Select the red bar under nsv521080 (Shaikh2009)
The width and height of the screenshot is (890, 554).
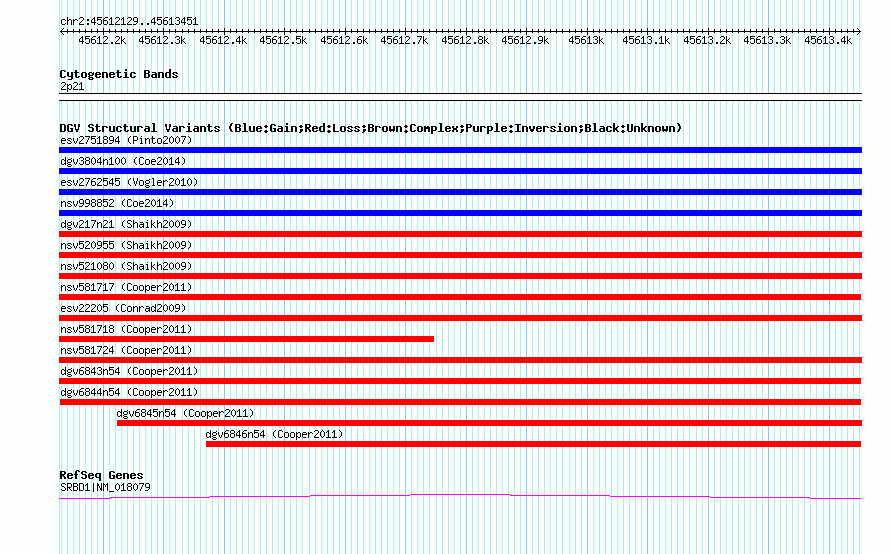tap(460, 276)
